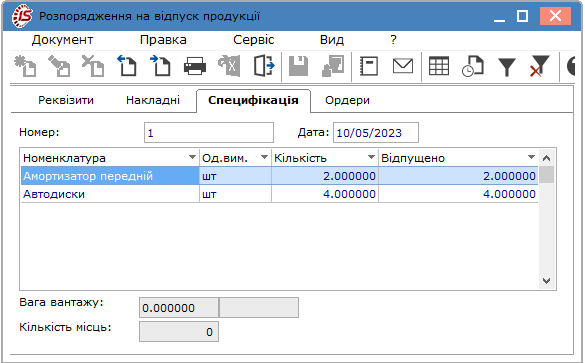Click the save-all stacked disks icon

point(333,66)
